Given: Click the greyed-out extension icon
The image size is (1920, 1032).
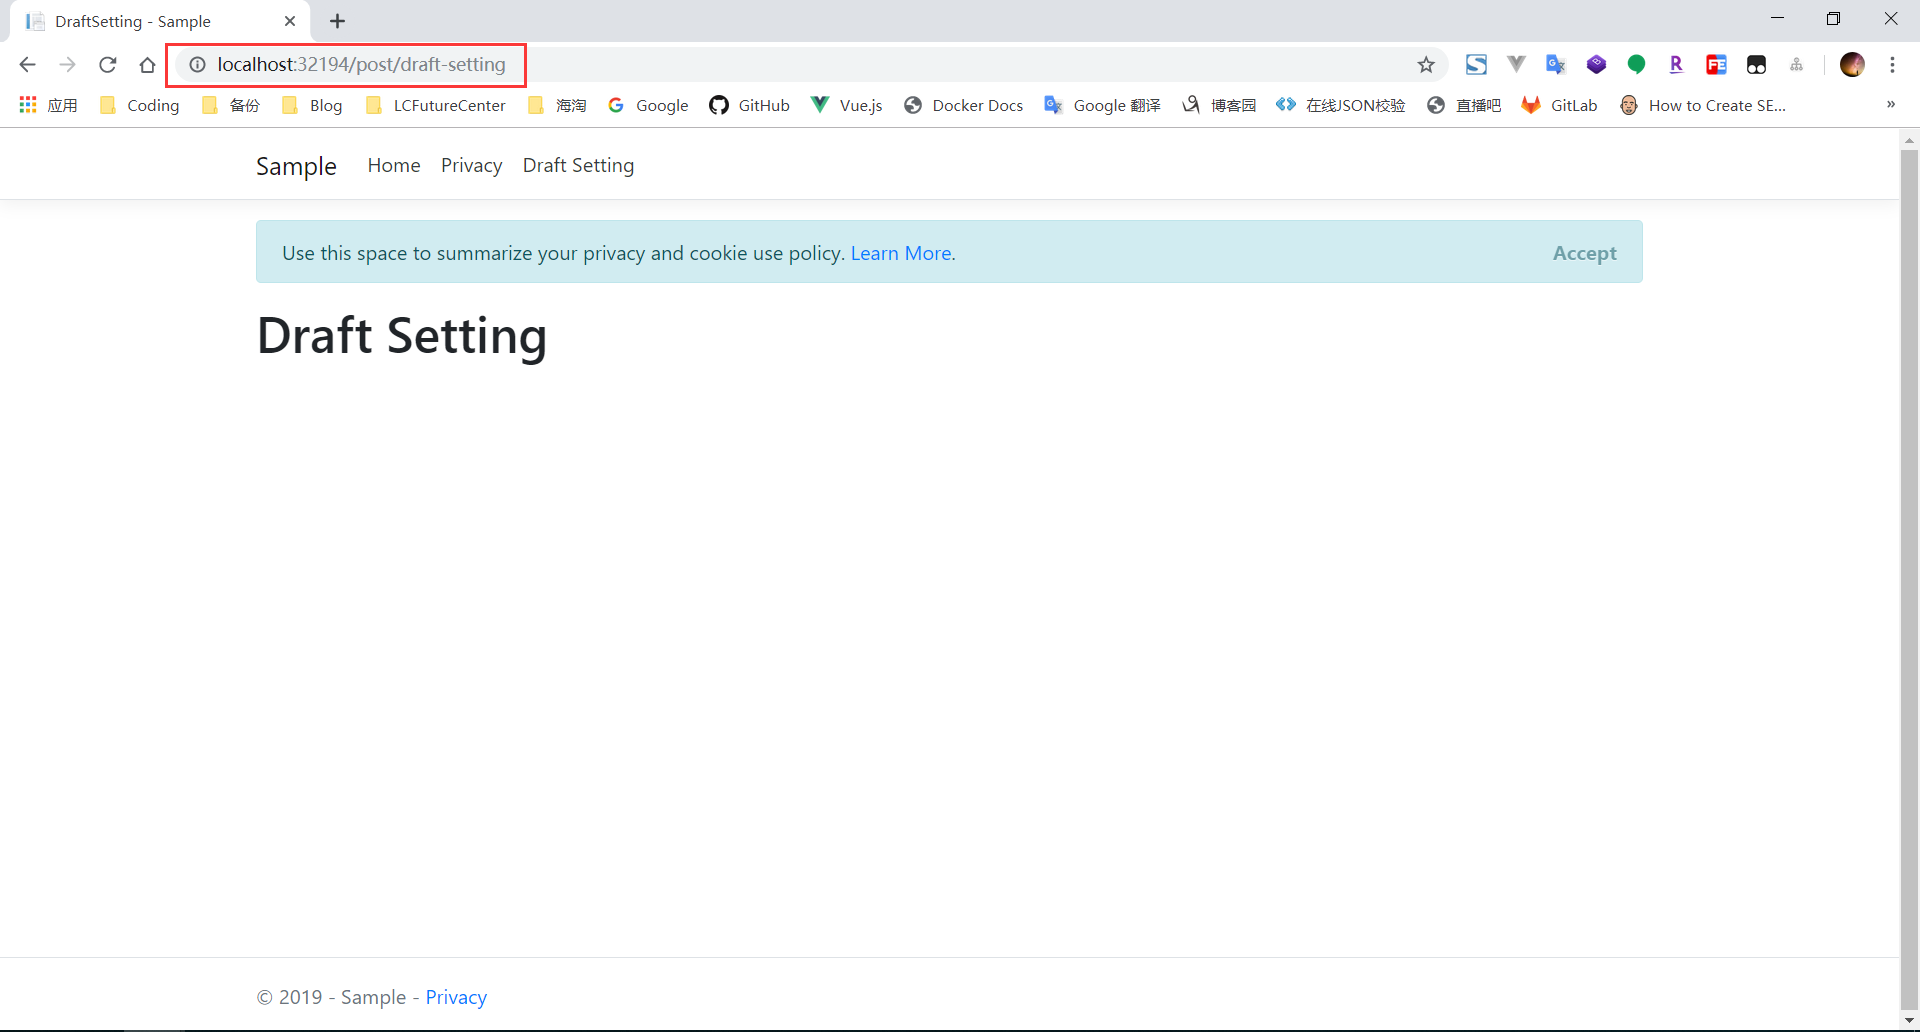Looking at the screenshot, I should tap(1796, 65).
